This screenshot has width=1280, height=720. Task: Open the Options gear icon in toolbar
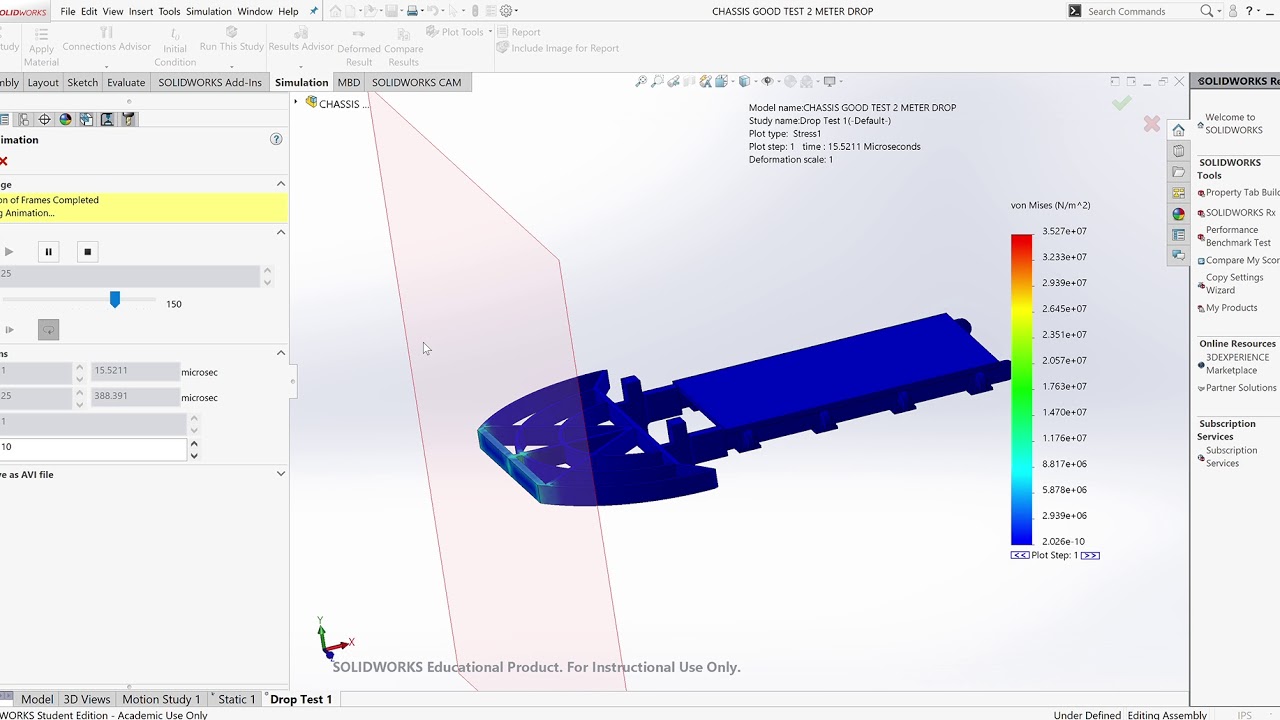pos(506,11)
